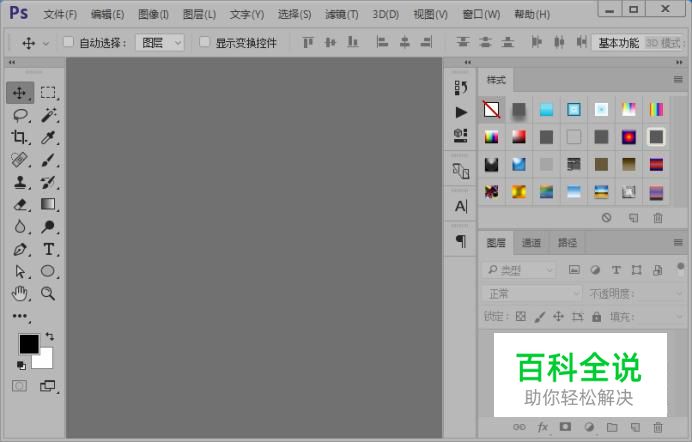Viewport: 692px width, 442px height.
Task: Select the Magic Wand tool
Action: 49,115
